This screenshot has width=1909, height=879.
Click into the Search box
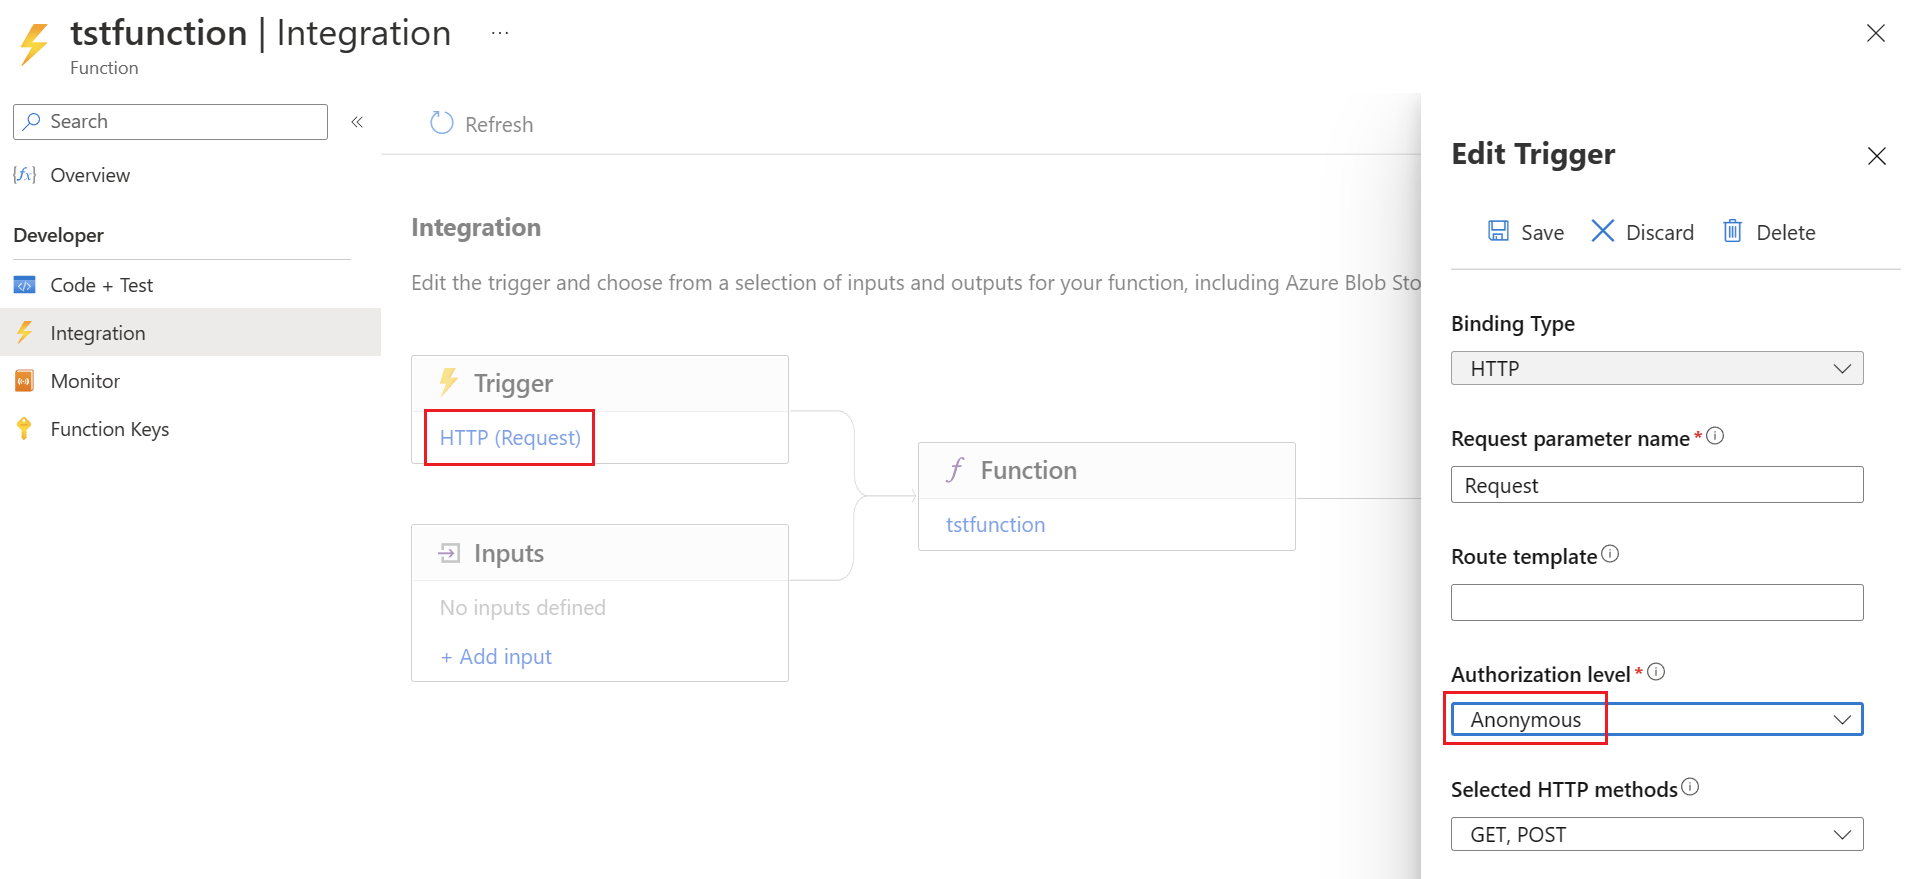click(x=171, y=122)
